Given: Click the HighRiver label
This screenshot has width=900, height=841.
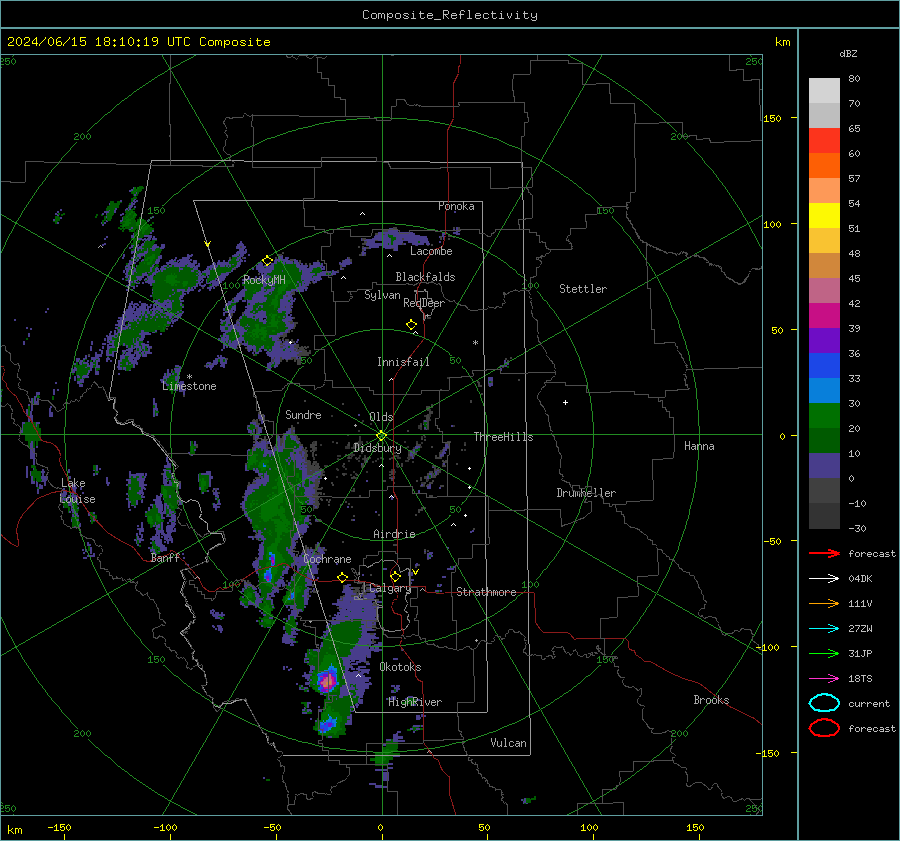Looking at the screenshot, I should click(x=415, y=702).
